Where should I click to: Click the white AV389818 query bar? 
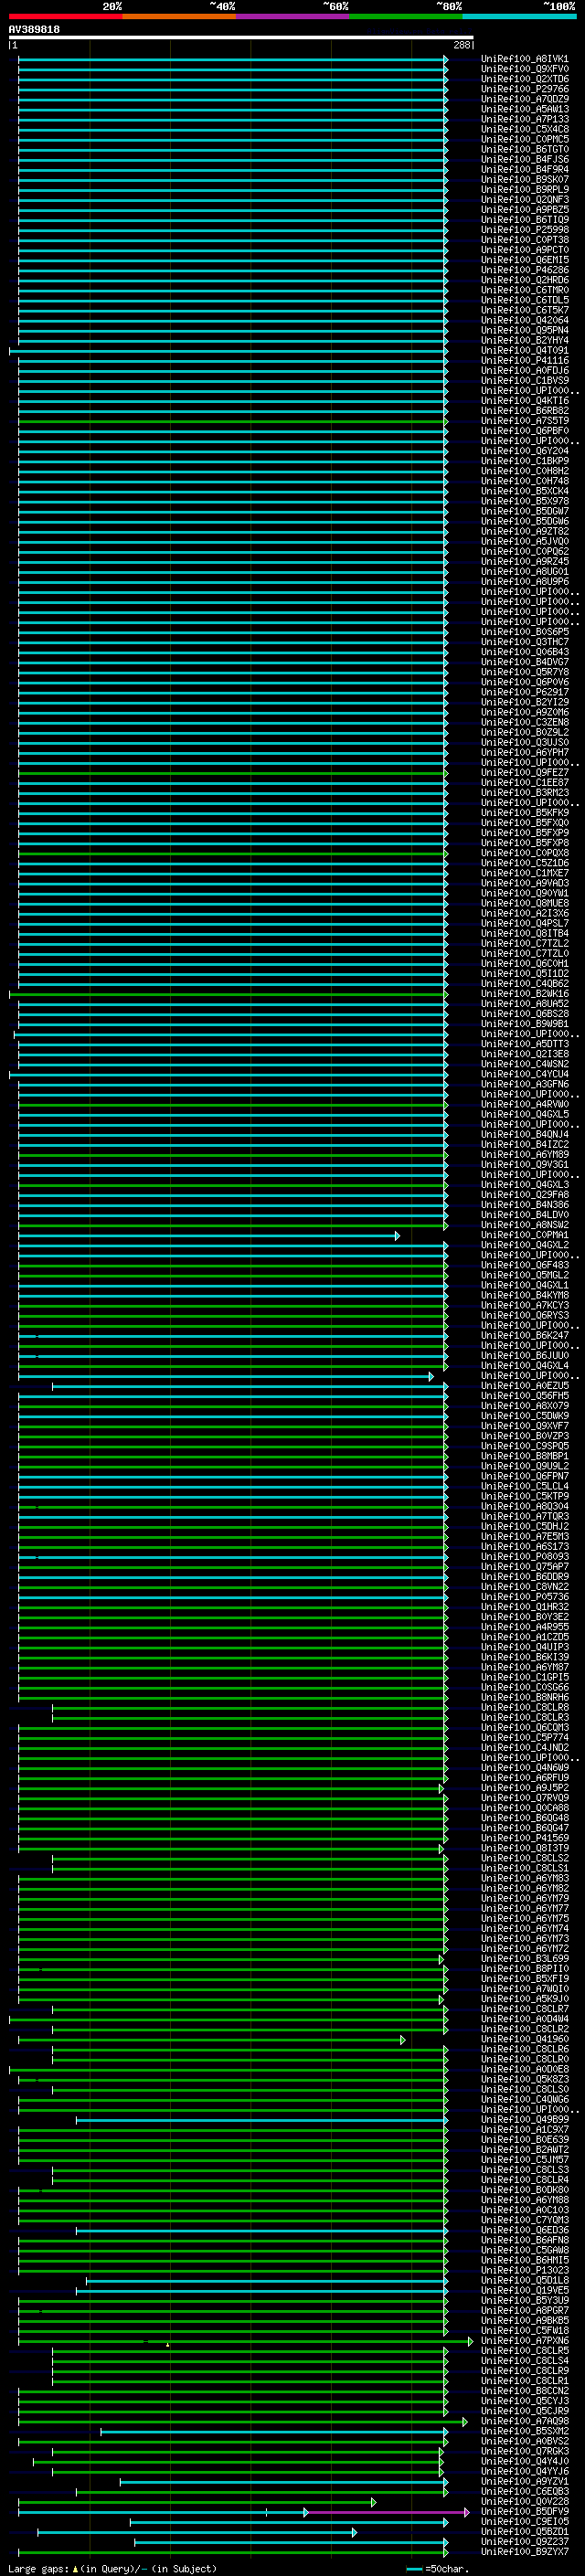pos(240,37)
